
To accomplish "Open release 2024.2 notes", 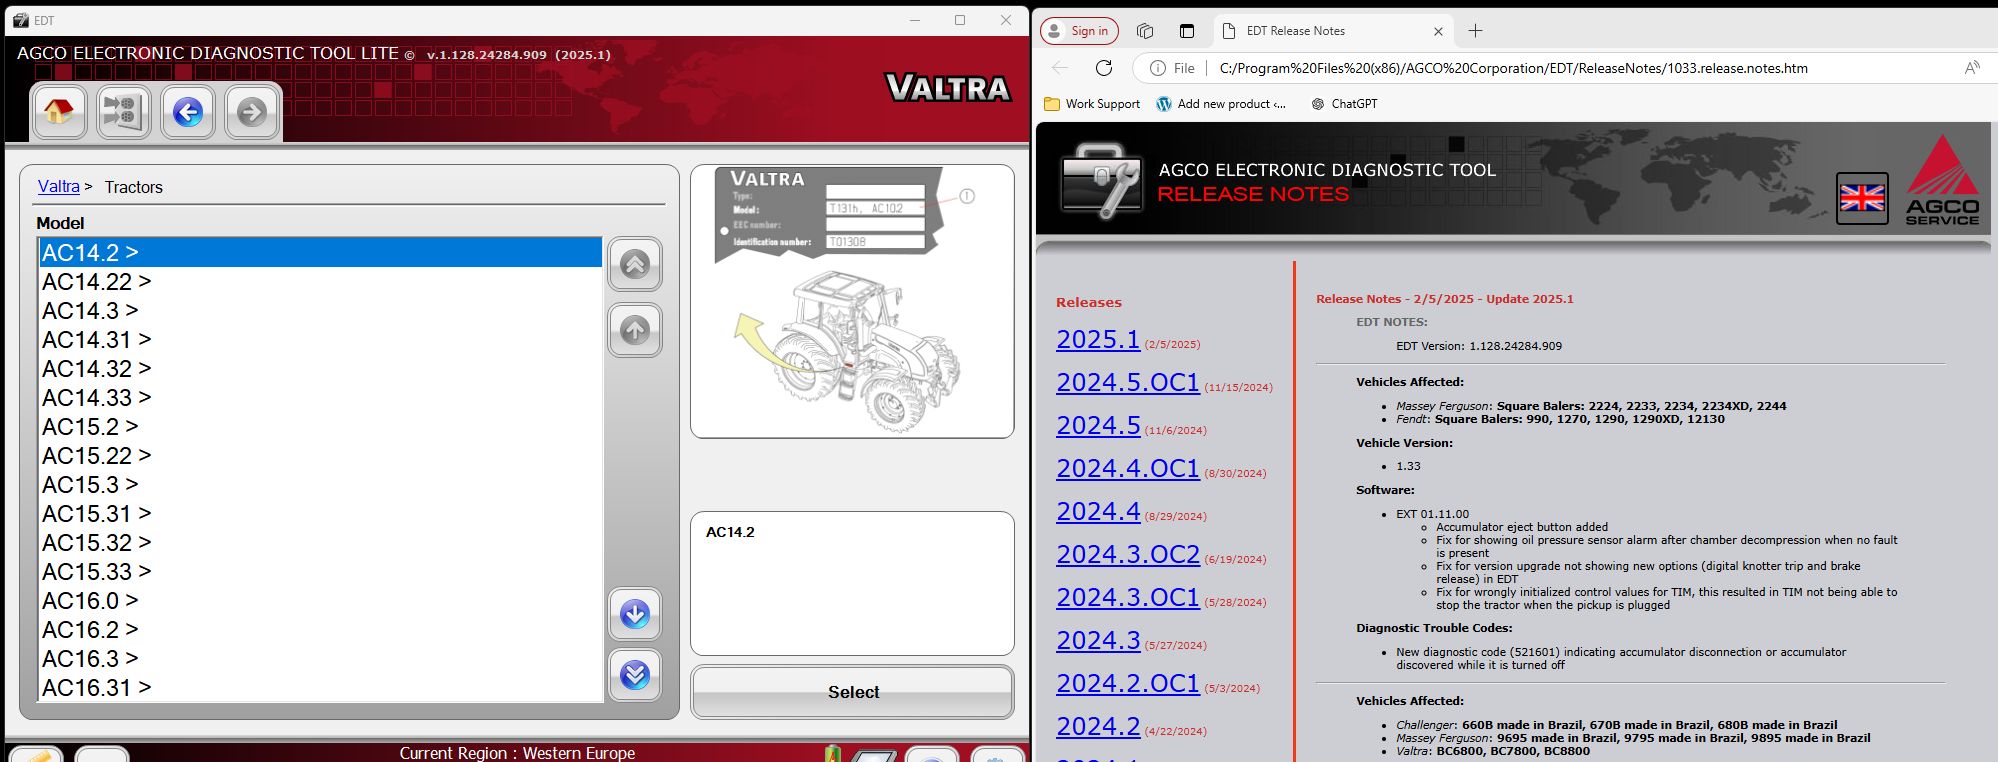I will pyautogui.click(x=1098, y=726).
